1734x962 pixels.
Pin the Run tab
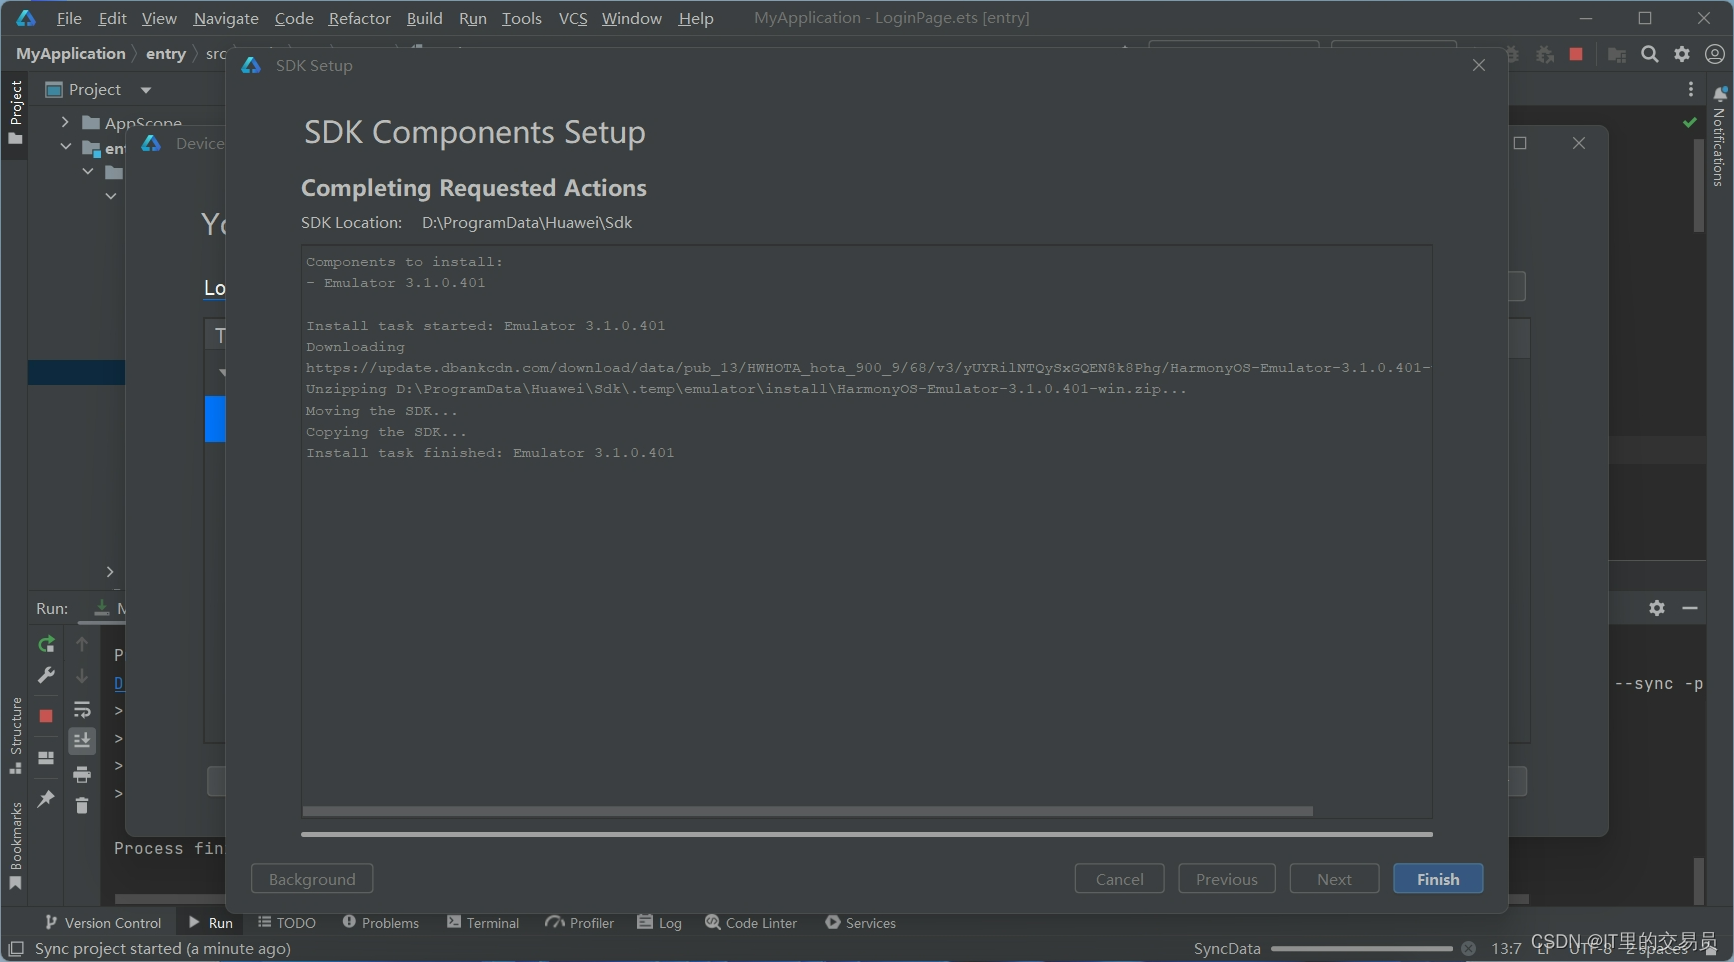pos(46,799)
